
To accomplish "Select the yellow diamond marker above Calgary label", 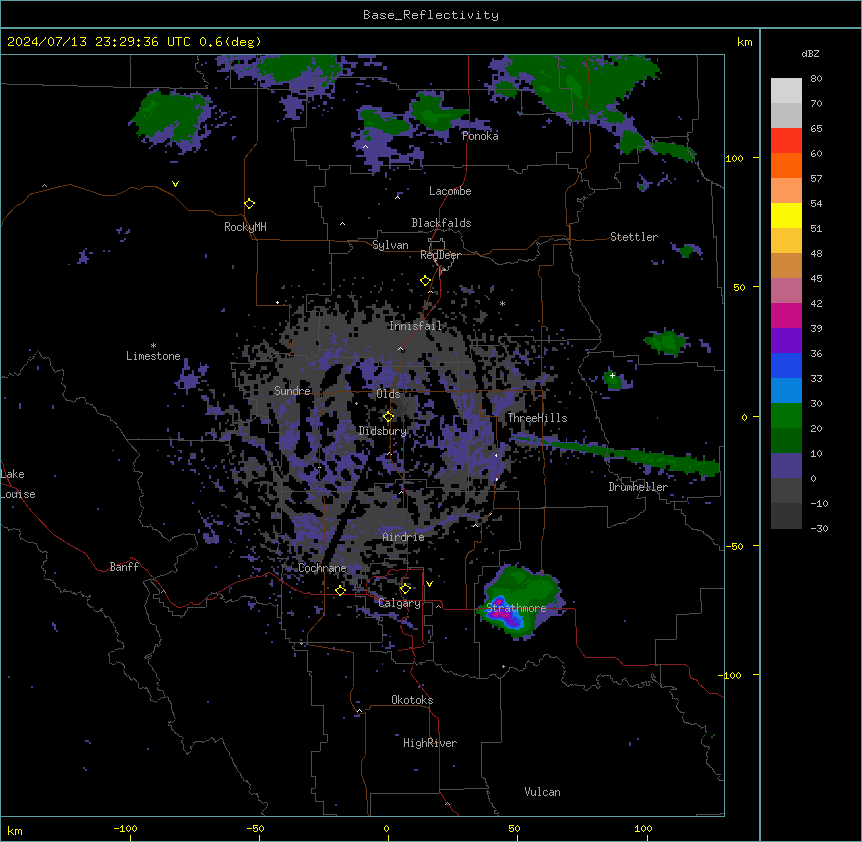I will 405,589.
